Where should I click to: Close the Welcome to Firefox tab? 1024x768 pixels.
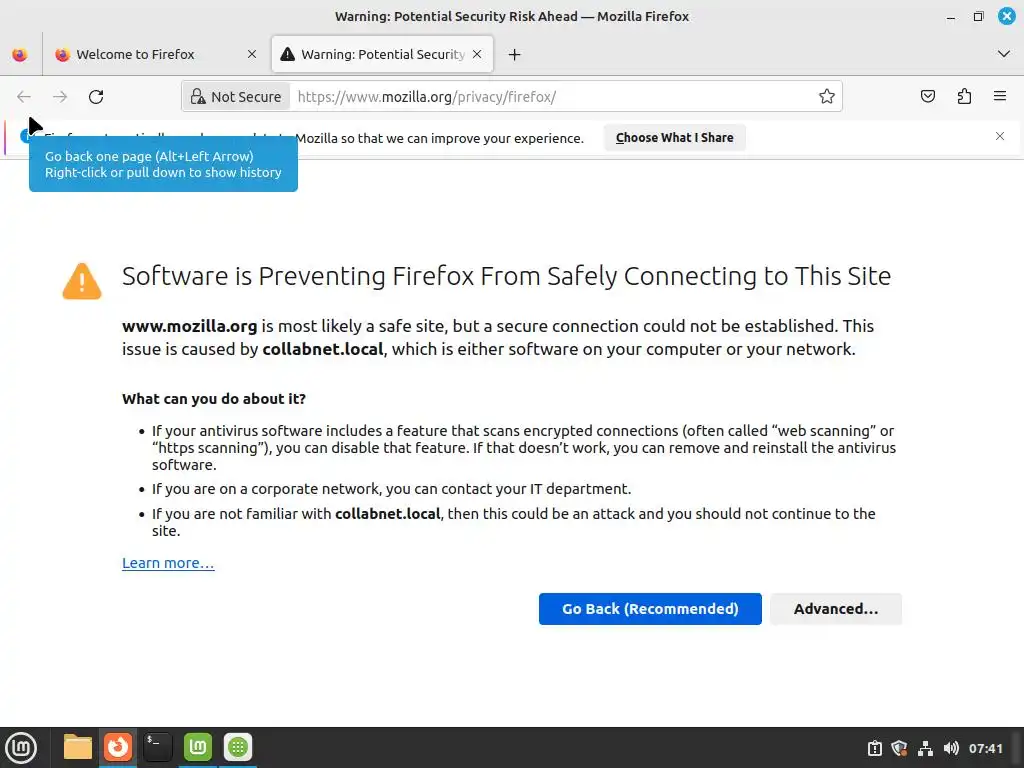[251, 55]
